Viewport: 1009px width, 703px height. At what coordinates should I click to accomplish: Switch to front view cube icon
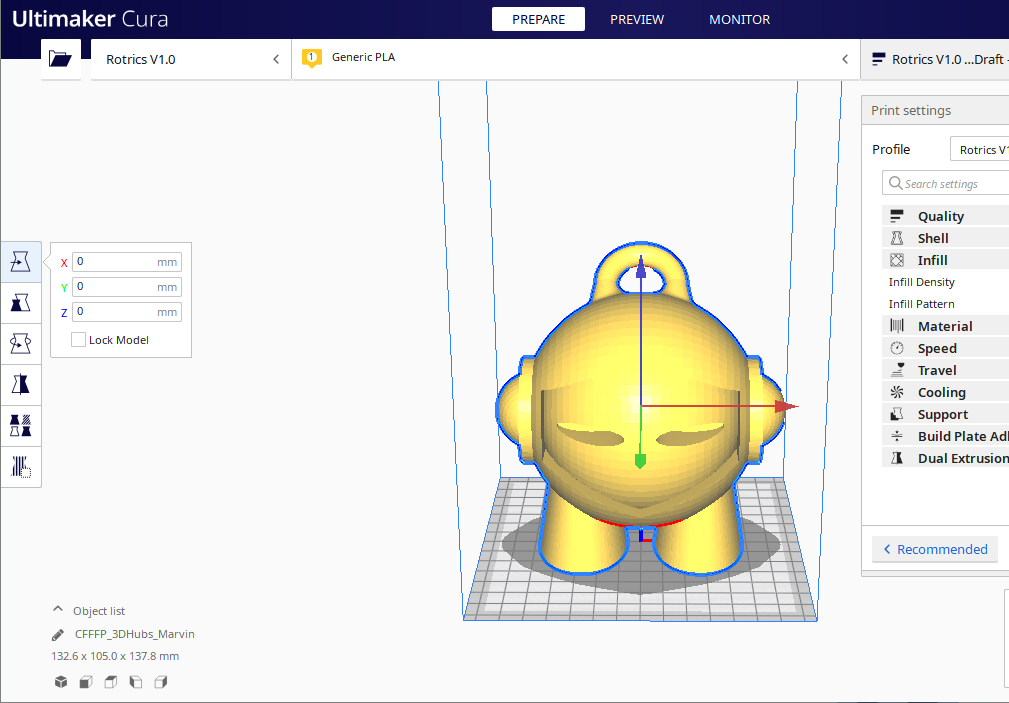point(86,682)
